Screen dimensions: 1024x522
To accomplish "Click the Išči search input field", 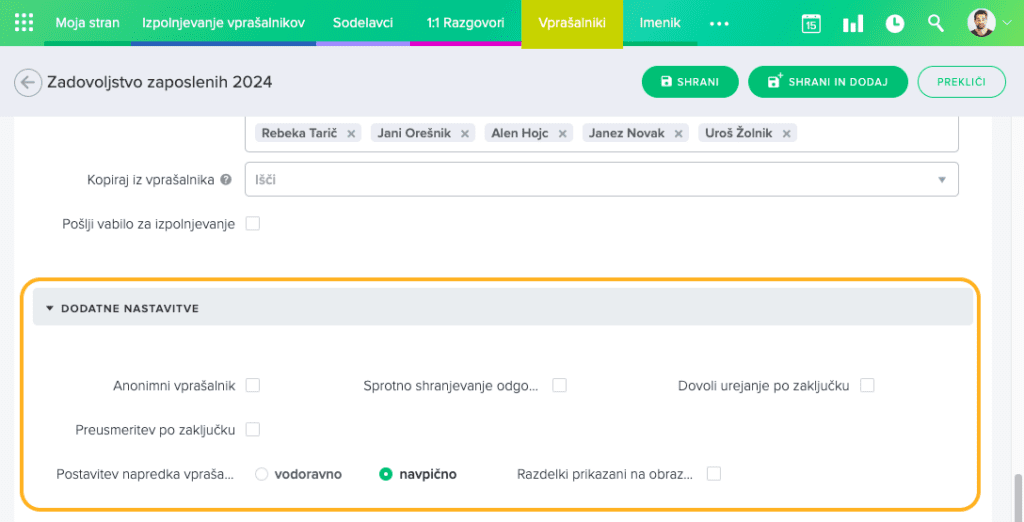I will click(x=601, y=179).
